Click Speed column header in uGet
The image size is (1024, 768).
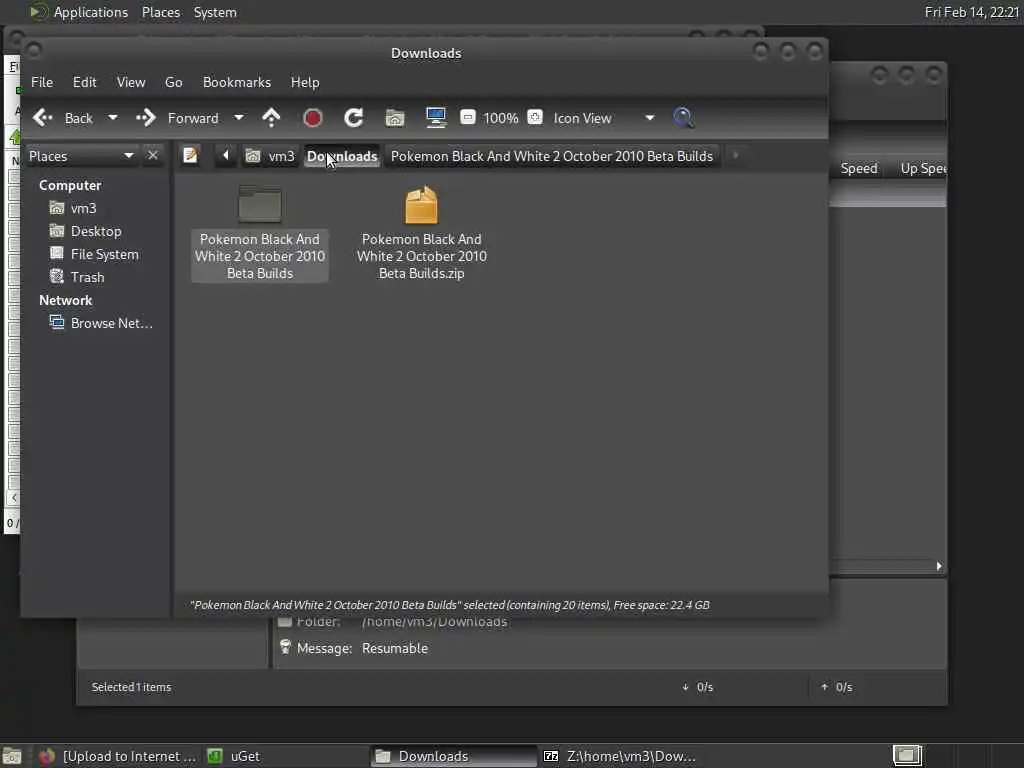point(859,168)
